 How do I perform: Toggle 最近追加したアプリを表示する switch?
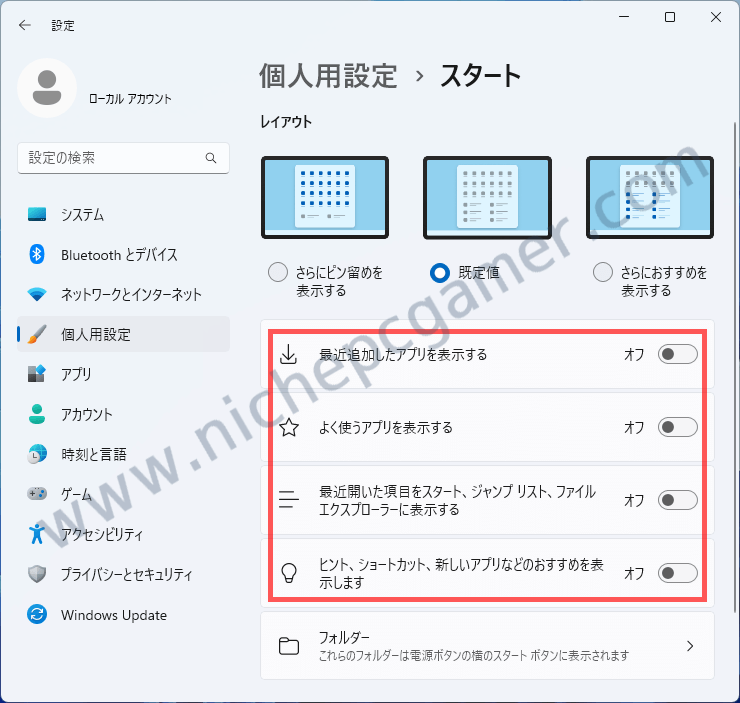677,354
